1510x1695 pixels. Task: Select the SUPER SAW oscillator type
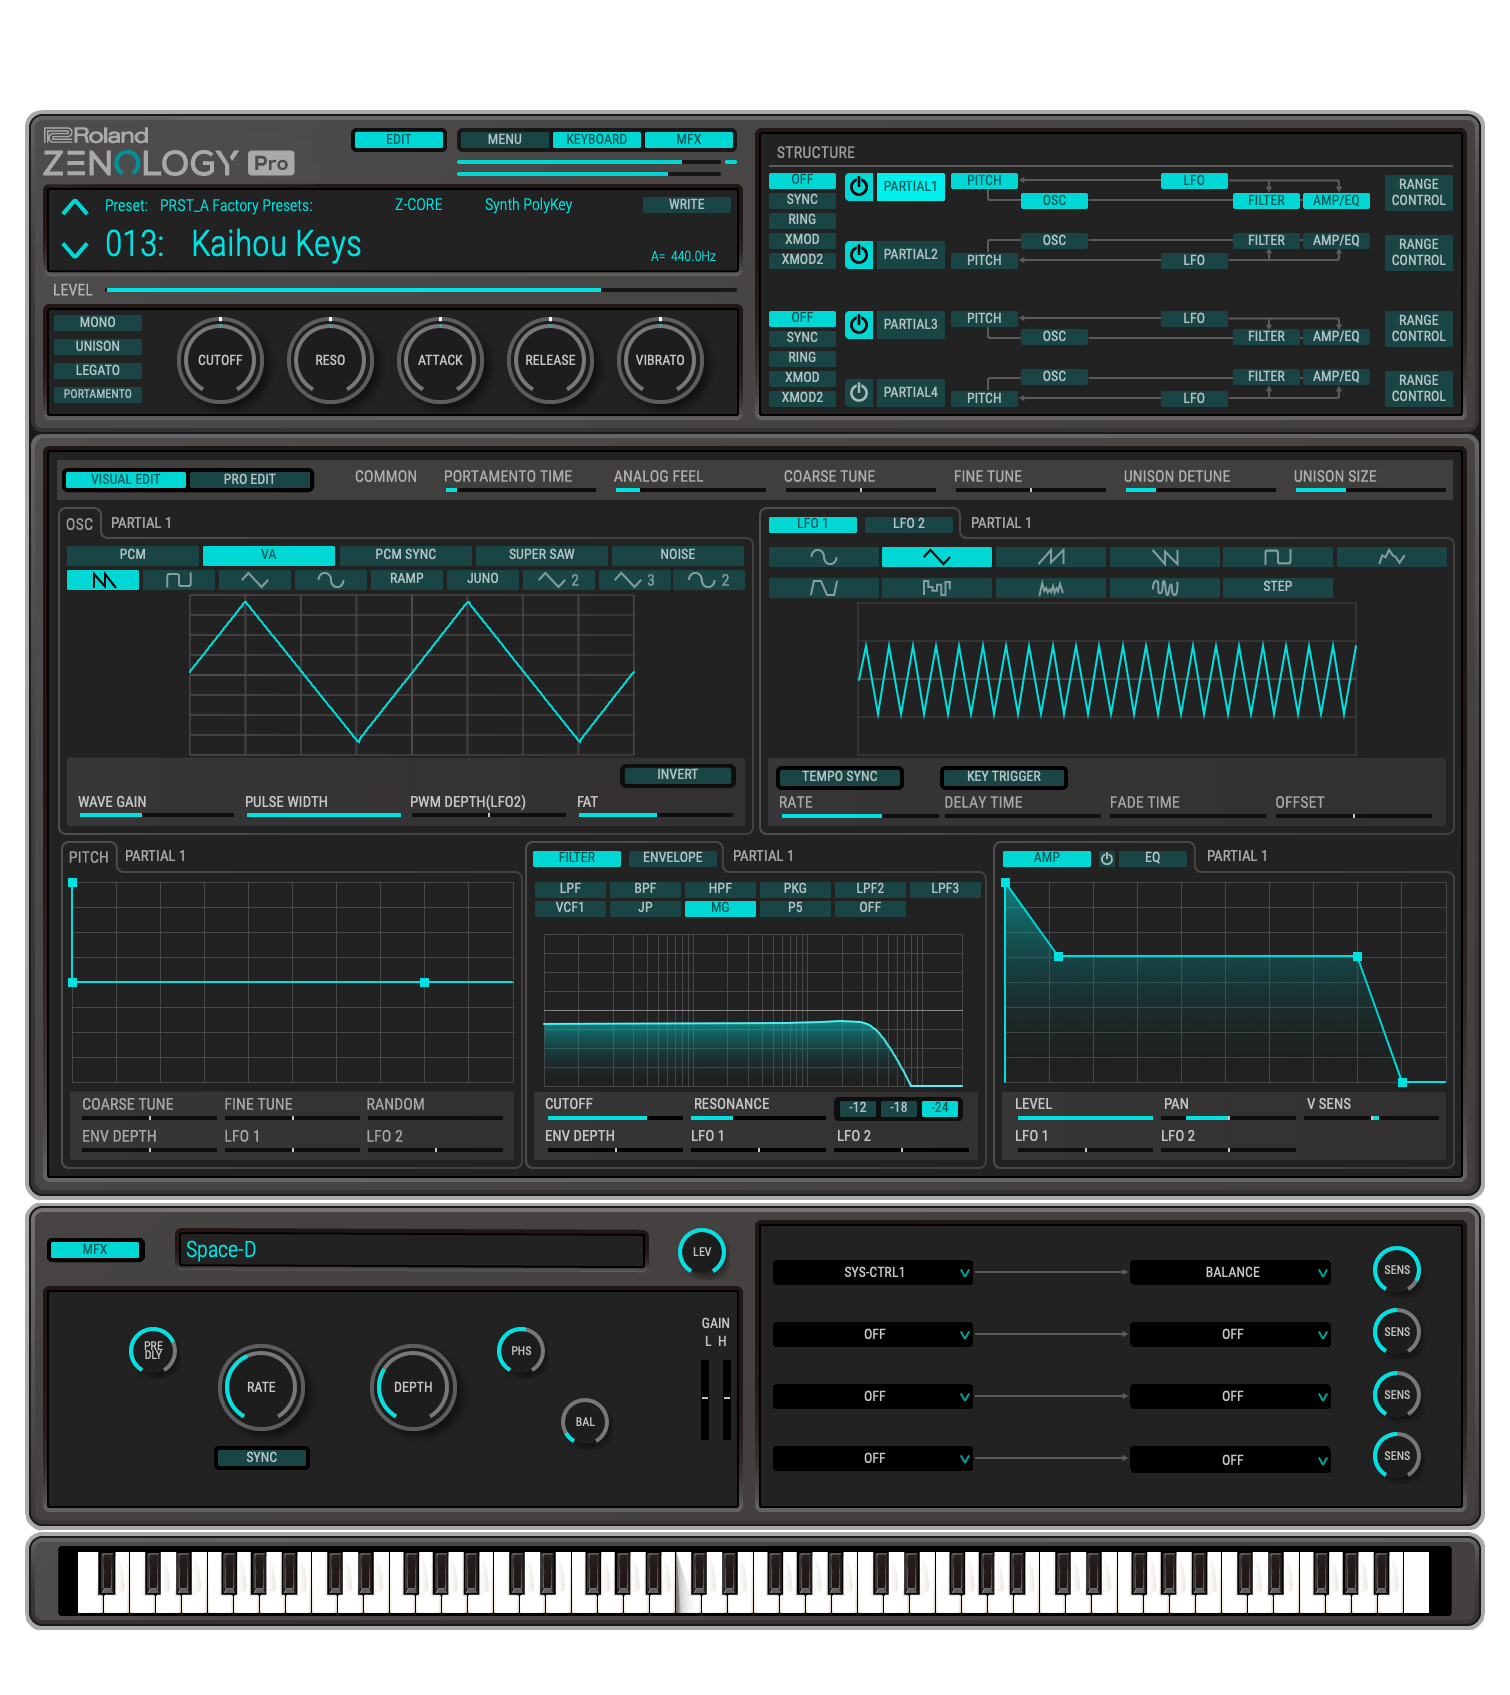(541, 554)
